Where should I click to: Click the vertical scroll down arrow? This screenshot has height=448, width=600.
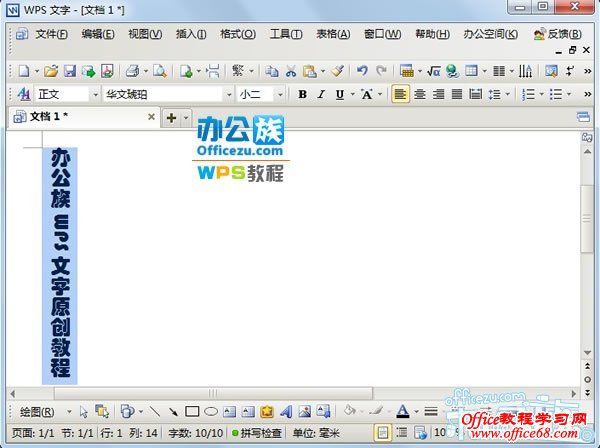[587, 353]
